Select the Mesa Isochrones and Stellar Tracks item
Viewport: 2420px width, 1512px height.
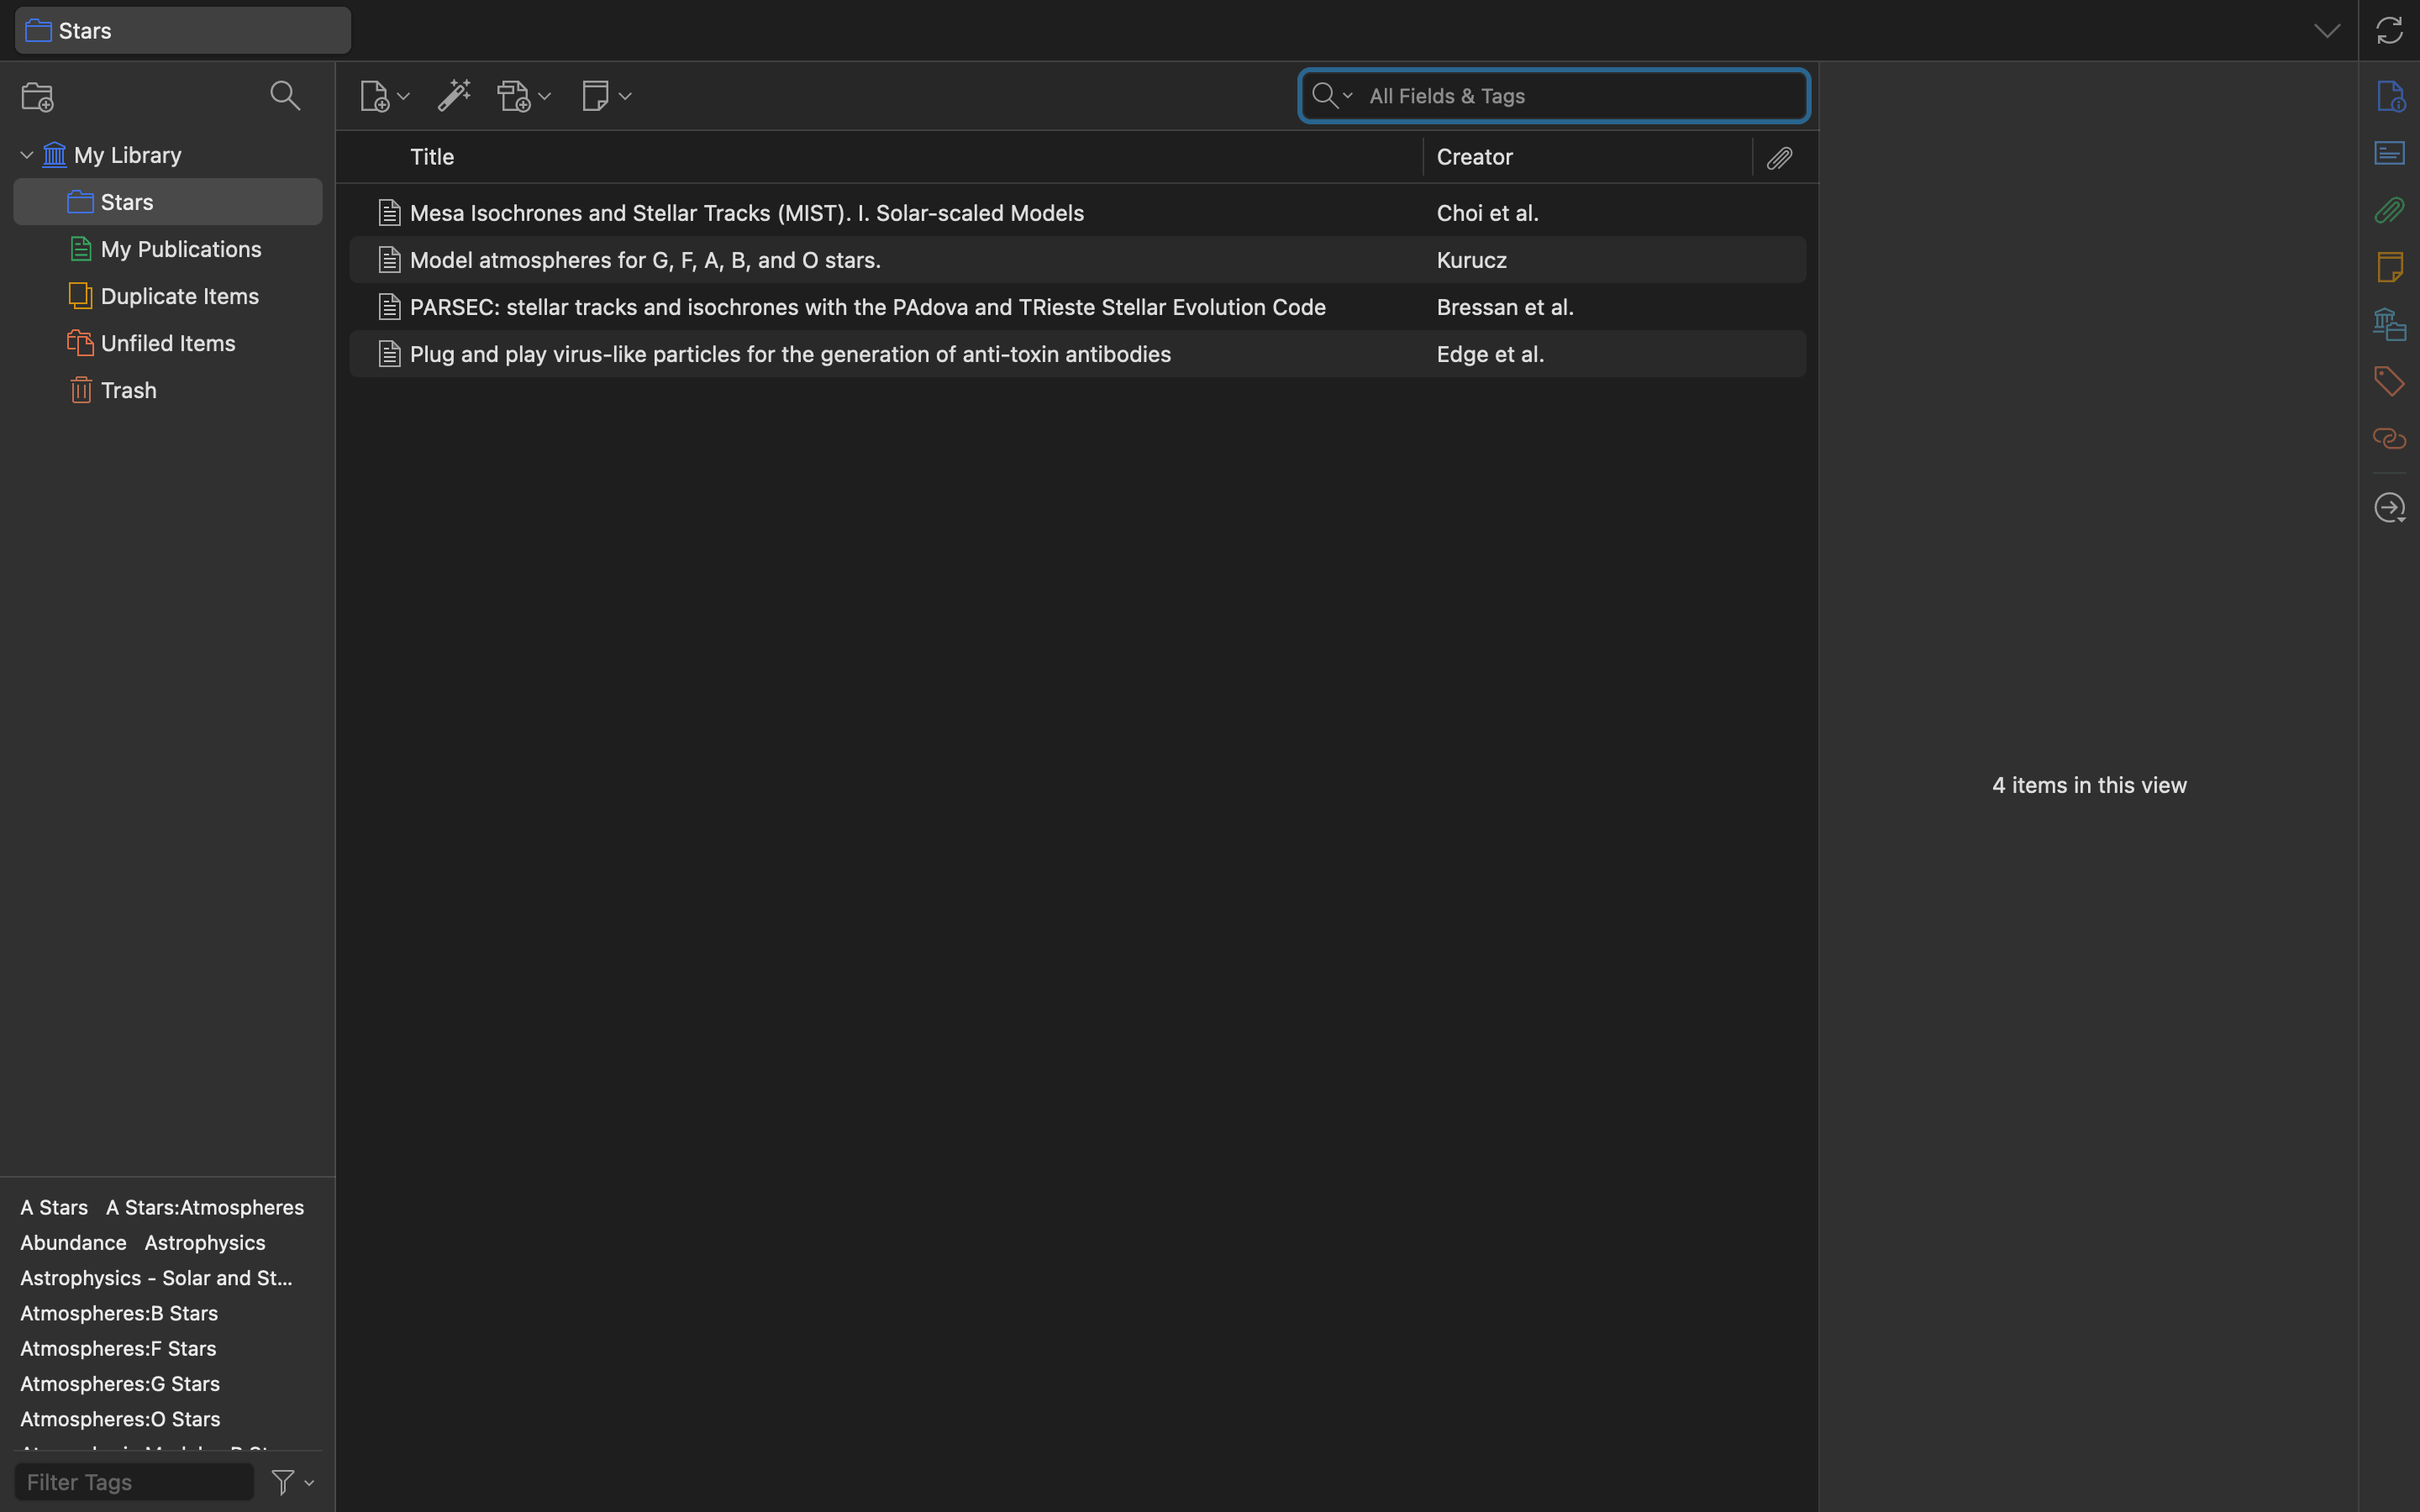click(1078, 213)
